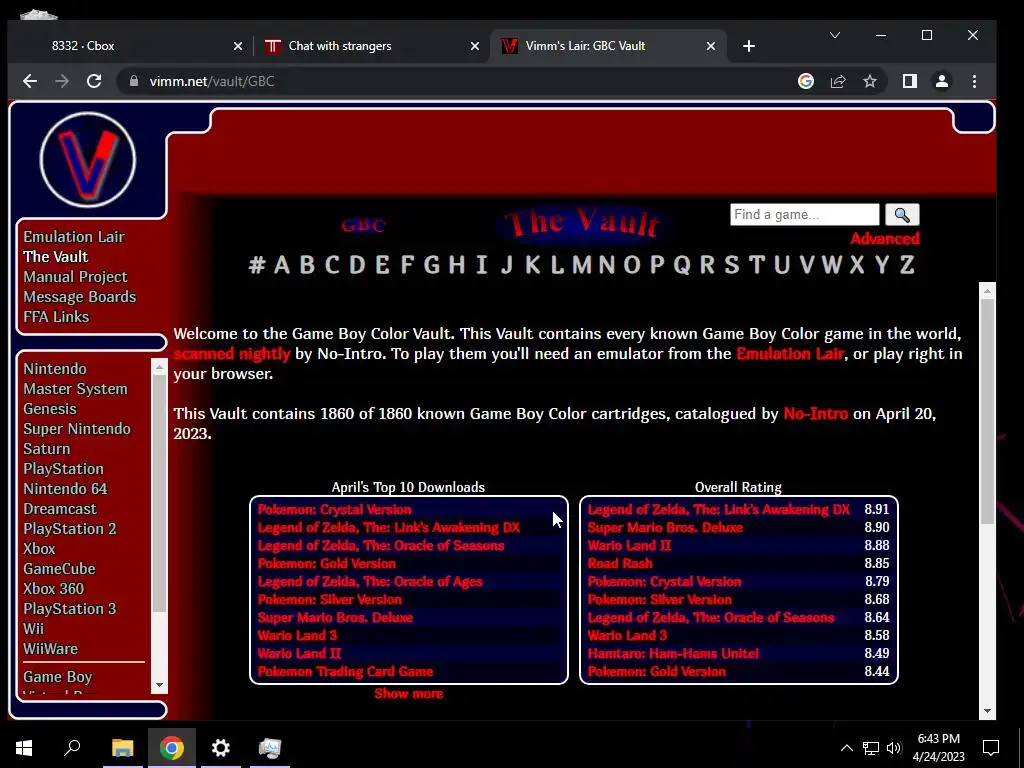The width and height of the screenshot is (1024, 768).
Task: Browse games starting with letter Z
Action: [x=906, y=264]
